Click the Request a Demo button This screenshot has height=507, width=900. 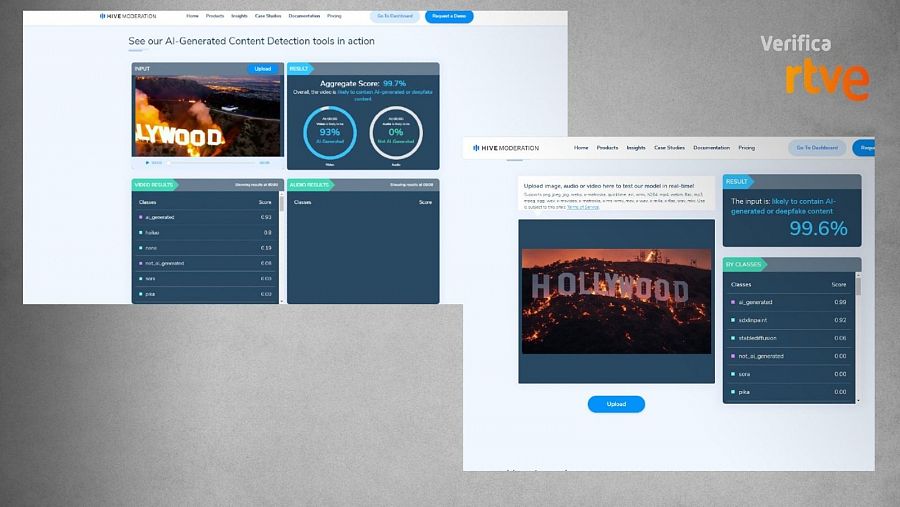coord(449,16)
